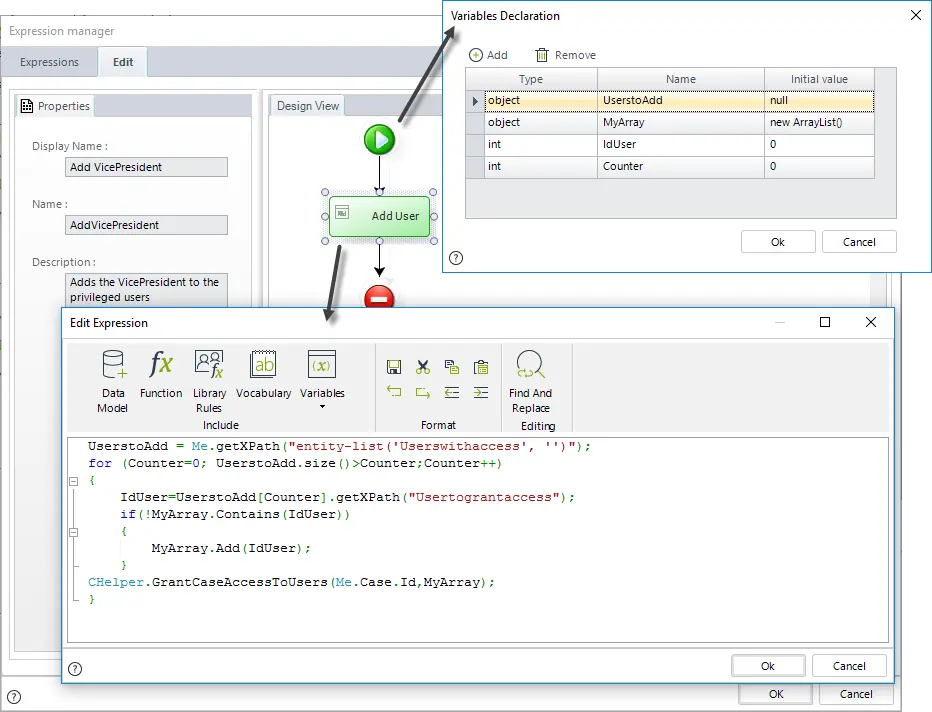The image size is (932, 712).
Task: Switch to the Expressions tab
Action: (x=49, y=62)
